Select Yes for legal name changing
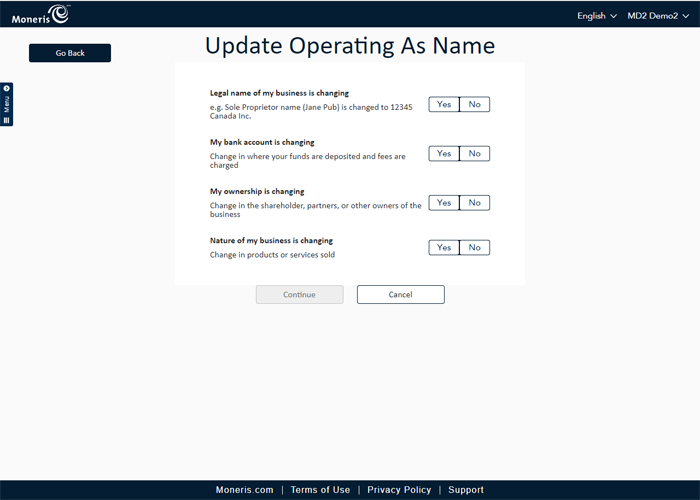700x500 pixels. point(444,104)
